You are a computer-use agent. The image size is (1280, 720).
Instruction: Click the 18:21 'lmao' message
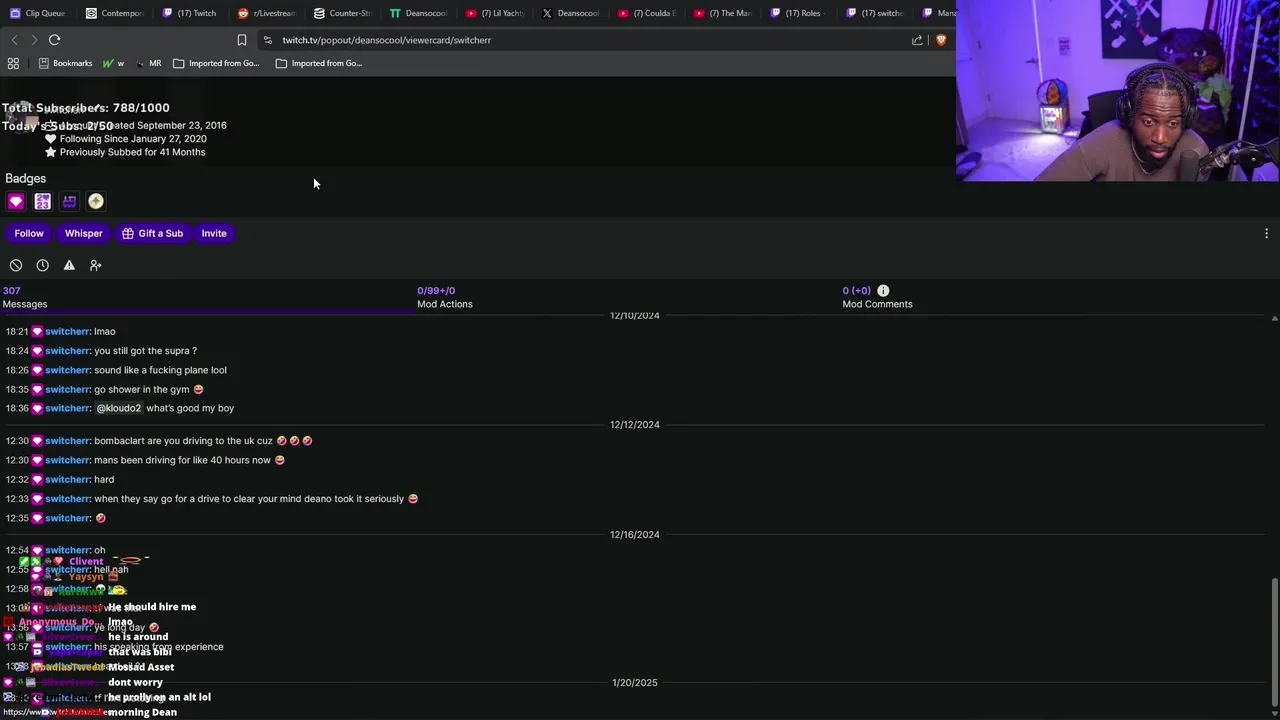coord(105,331)
